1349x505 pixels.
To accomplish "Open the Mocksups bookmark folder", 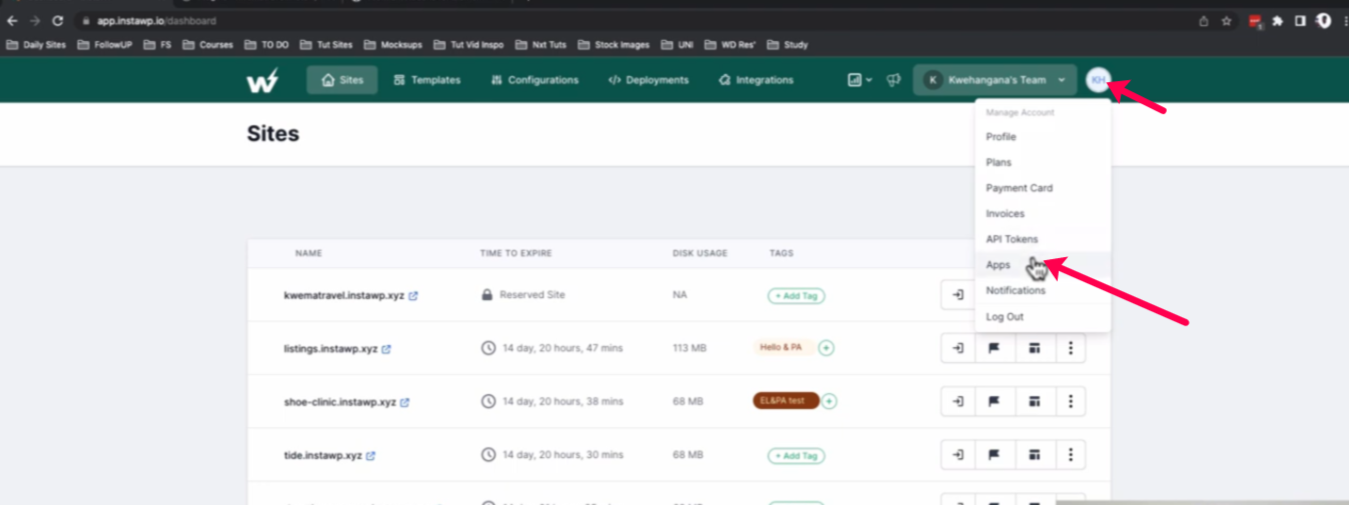I will (393, 45).
